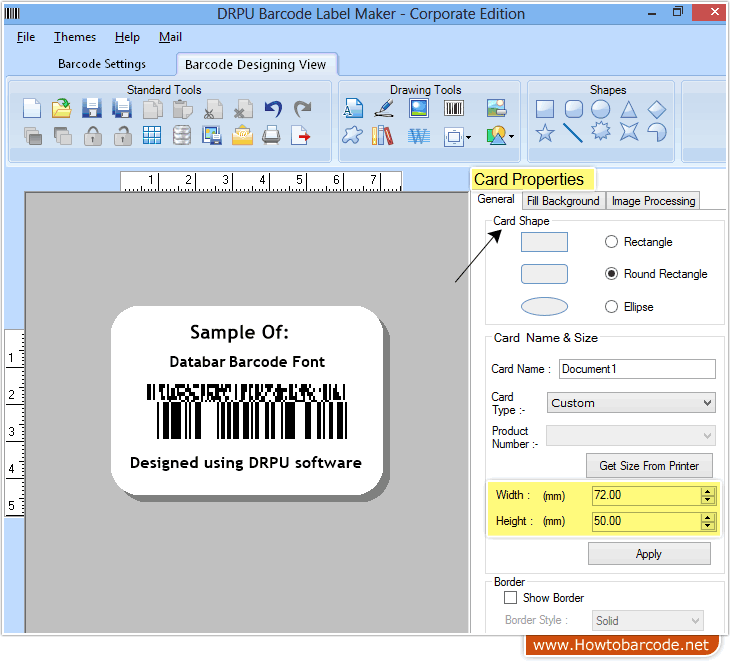730x662 pixels.
Task: Click the Save As multi-floppy icon
Action: pos(122,108)
